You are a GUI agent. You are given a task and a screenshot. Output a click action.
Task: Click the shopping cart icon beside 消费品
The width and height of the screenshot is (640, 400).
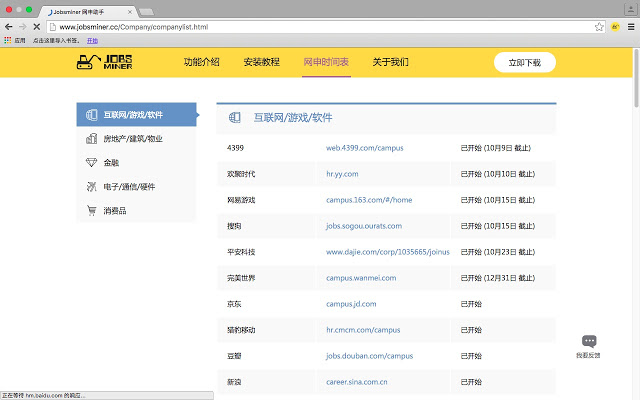click(x=91, y=211)
